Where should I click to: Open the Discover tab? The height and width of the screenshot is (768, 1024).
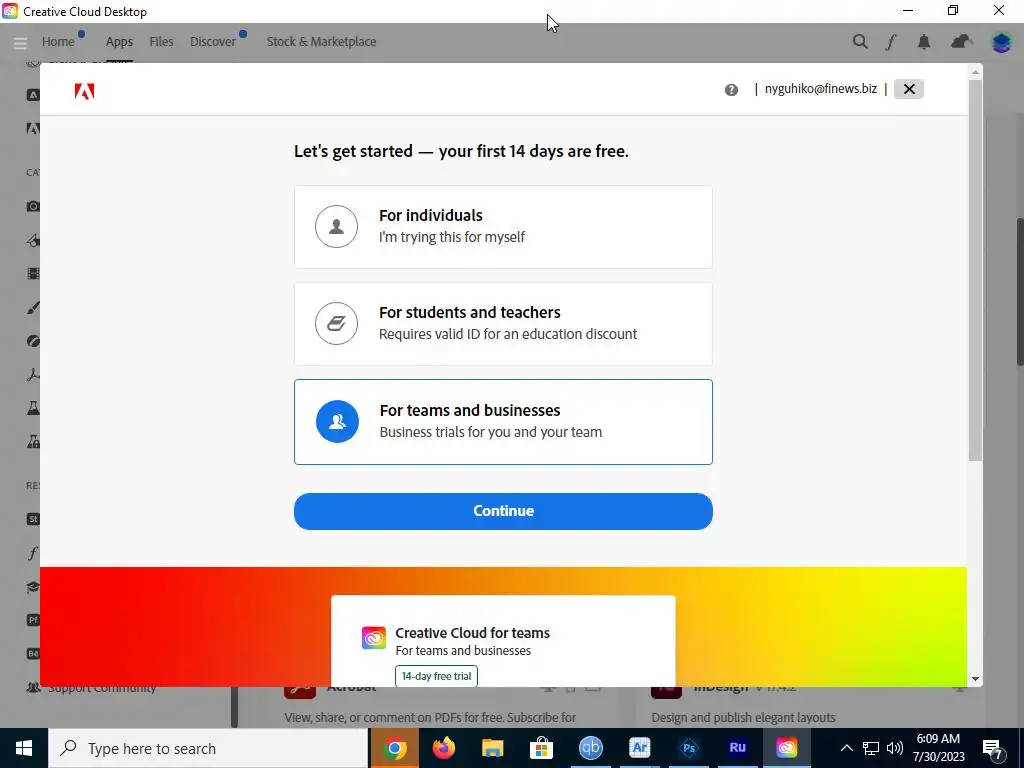click(213, 42)
